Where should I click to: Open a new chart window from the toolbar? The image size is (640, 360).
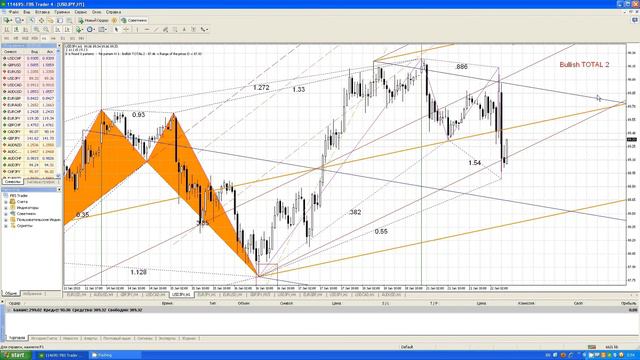[x=6, y=20]
